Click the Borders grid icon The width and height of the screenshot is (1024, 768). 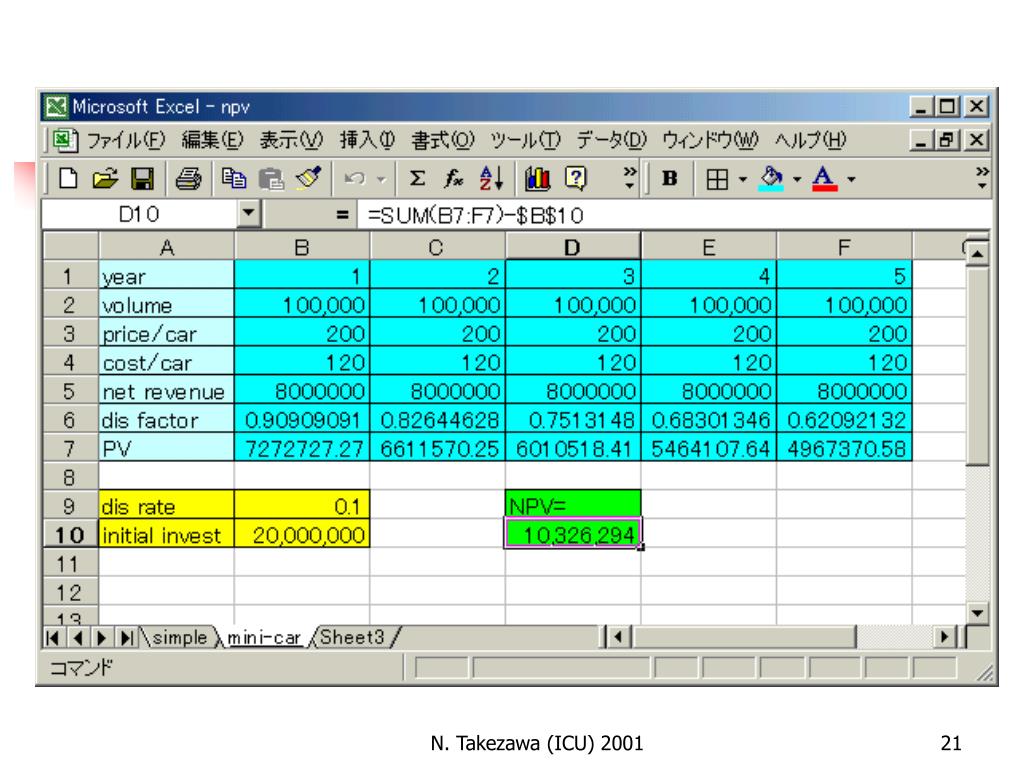[717, 179]
